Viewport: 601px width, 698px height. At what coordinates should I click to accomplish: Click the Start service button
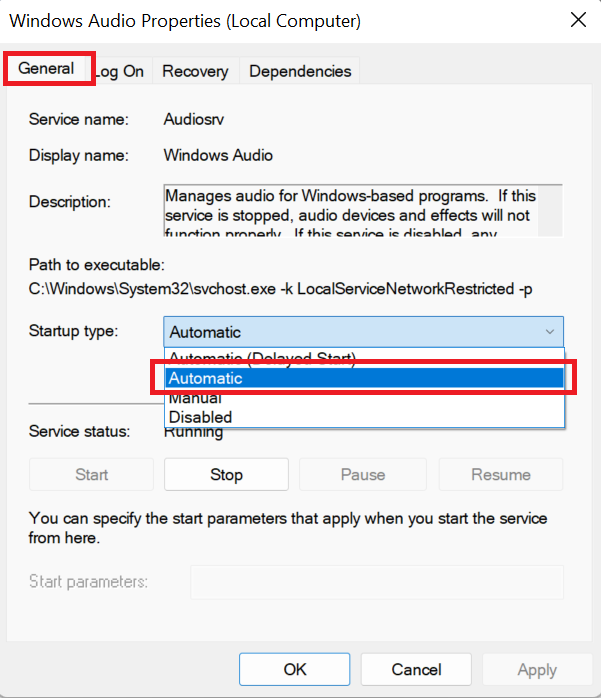pyautogui.click(x=92, y=475)
